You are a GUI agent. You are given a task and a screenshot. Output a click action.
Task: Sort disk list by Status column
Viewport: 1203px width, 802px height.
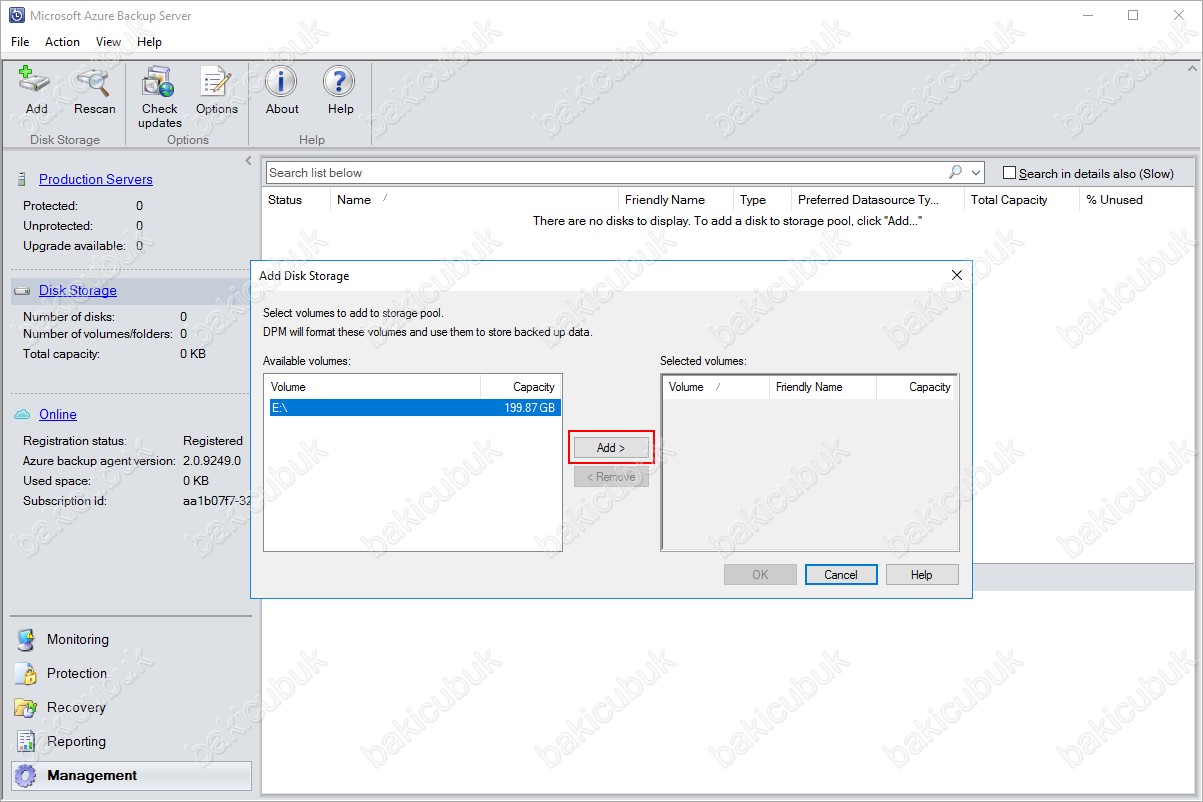pos(296,200)
